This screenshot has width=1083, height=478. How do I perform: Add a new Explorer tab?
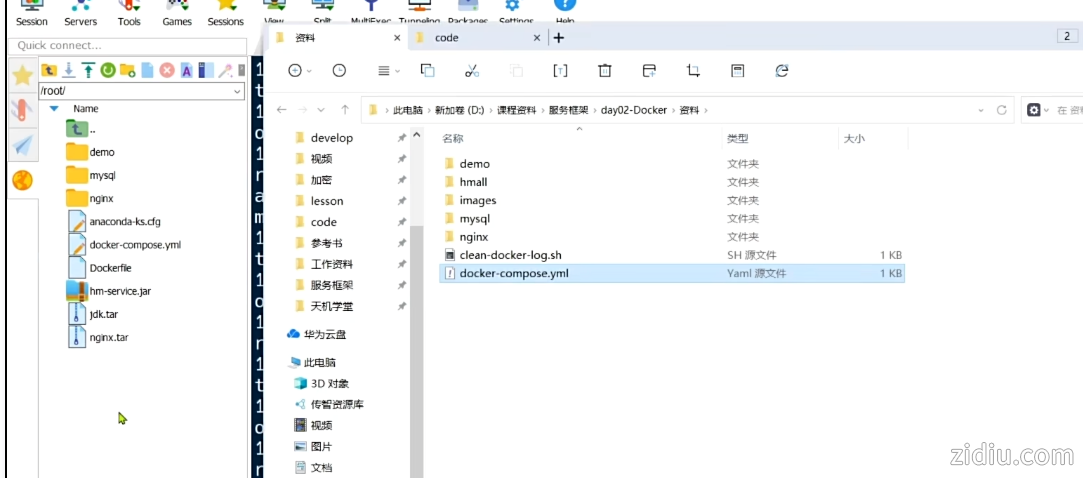click(559, 38)
